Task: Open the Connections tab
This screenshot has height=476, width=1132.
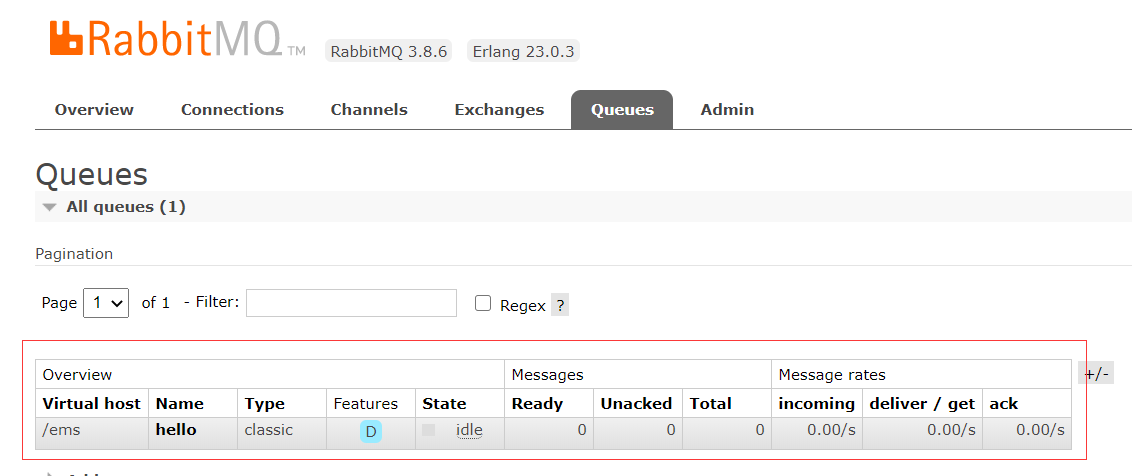Action: (x=232, y=110)
